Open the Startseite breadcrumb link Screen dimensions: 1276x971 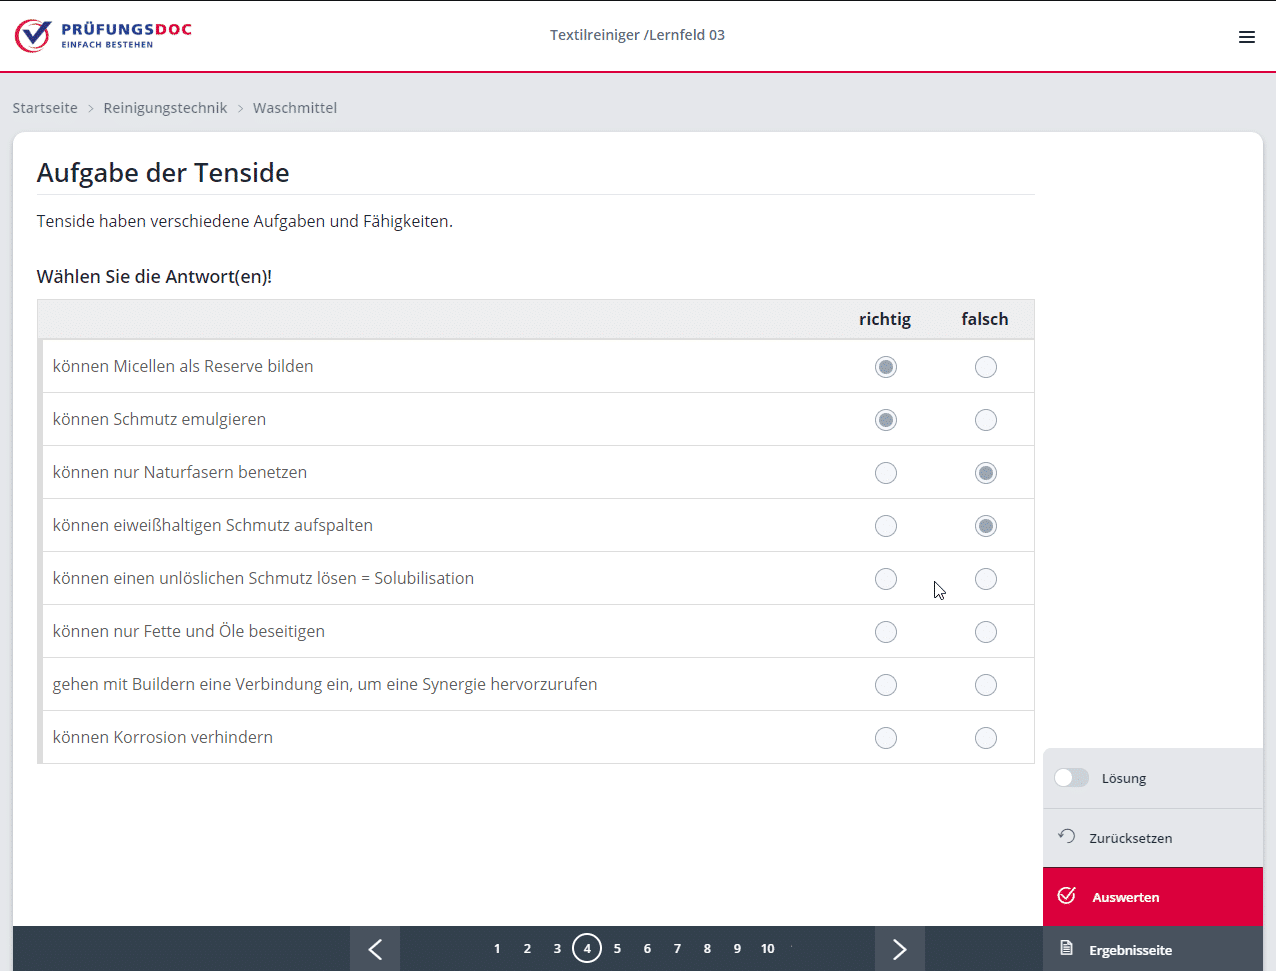pyautogui.click(x=45, y=108)
